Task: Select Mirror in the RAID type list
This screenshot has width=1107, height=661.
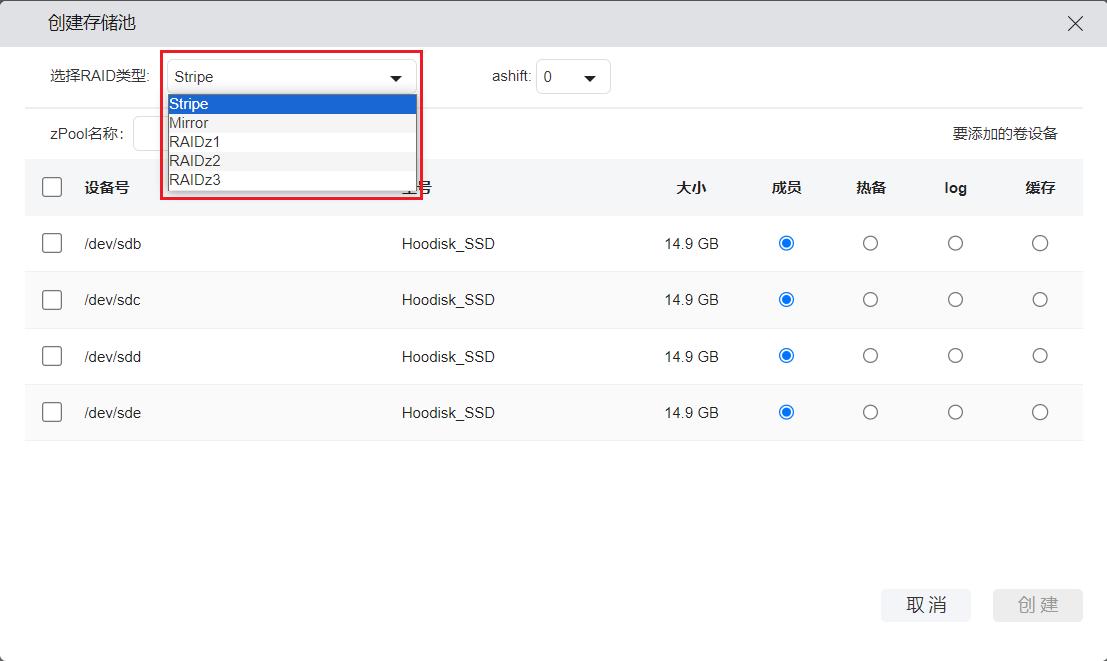Action: point(189,123)
